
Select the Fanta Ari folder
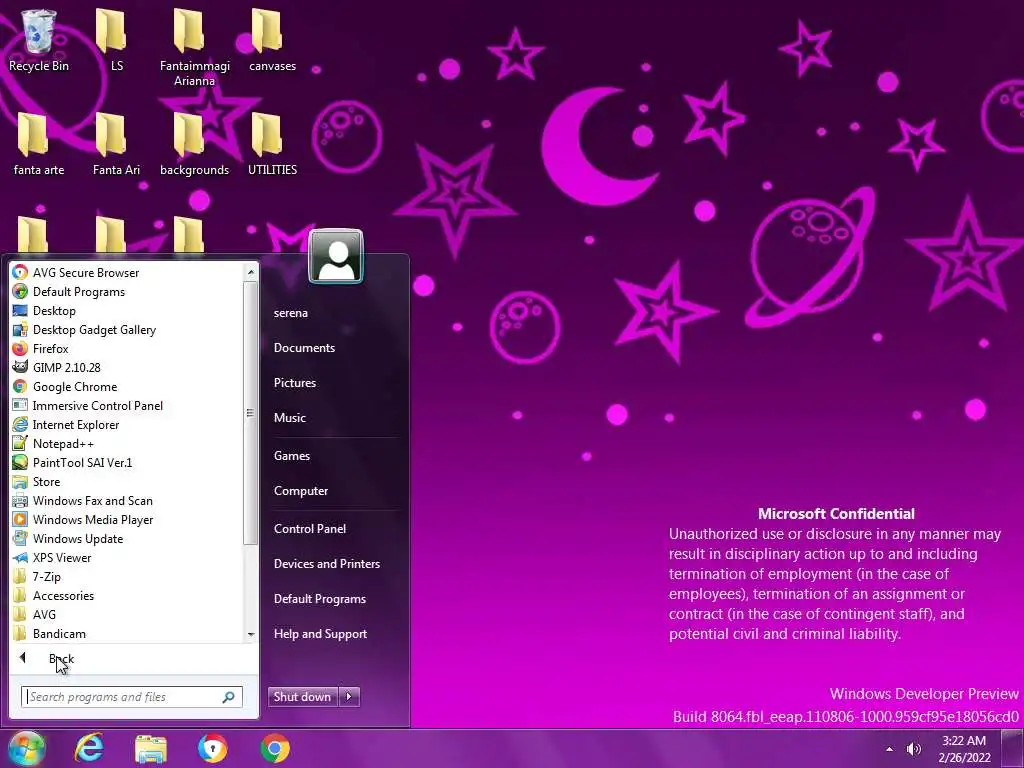click(x=116, y=144)
